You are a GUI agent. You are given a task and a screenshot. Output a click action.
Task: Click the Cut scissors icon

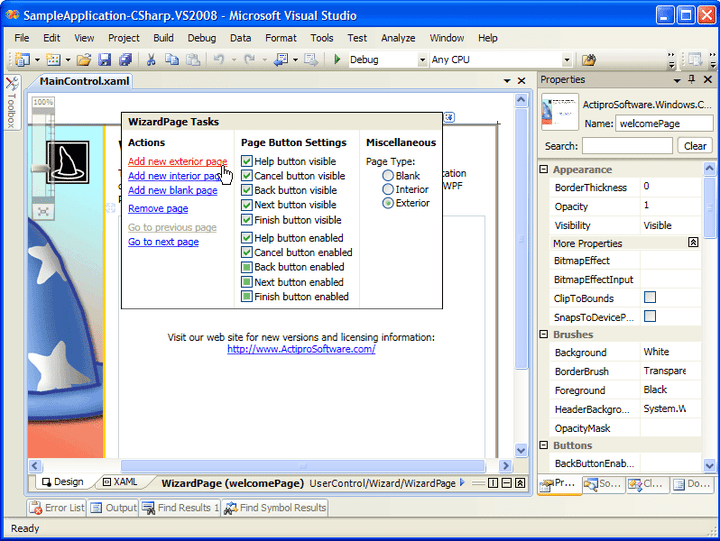[x=151, y=60]
